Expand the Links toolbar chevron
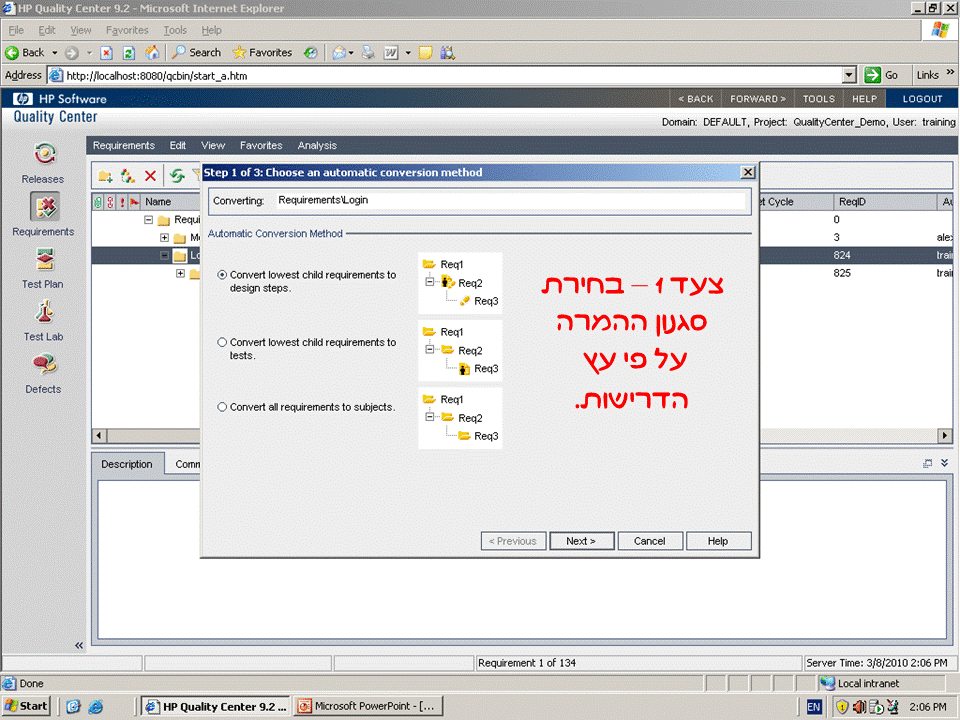Viewport: 960px width, 720px height. tap(950, 72)
